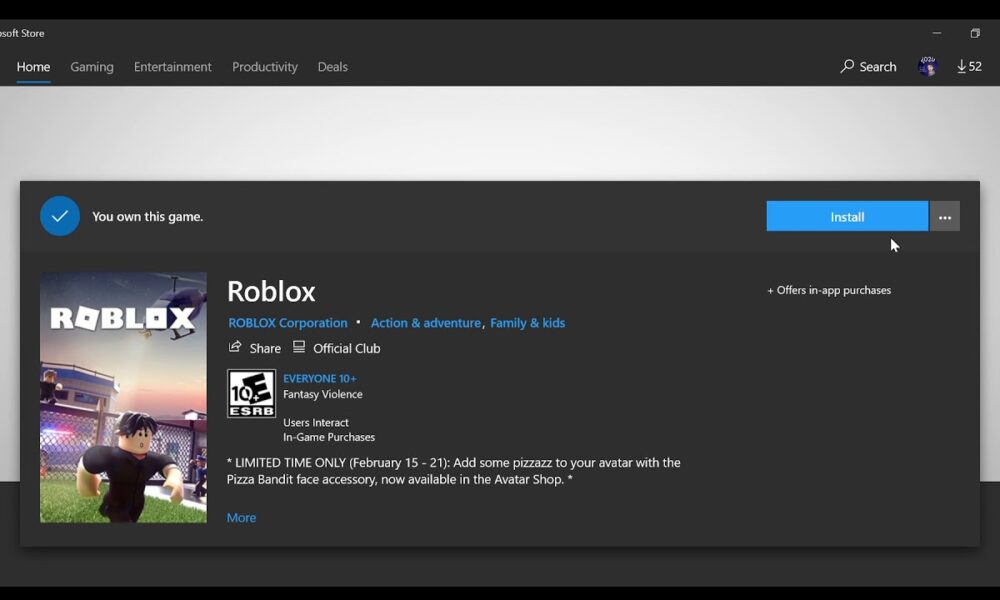Install the Roblox game
1000x600 pixels.
[847, 216]
